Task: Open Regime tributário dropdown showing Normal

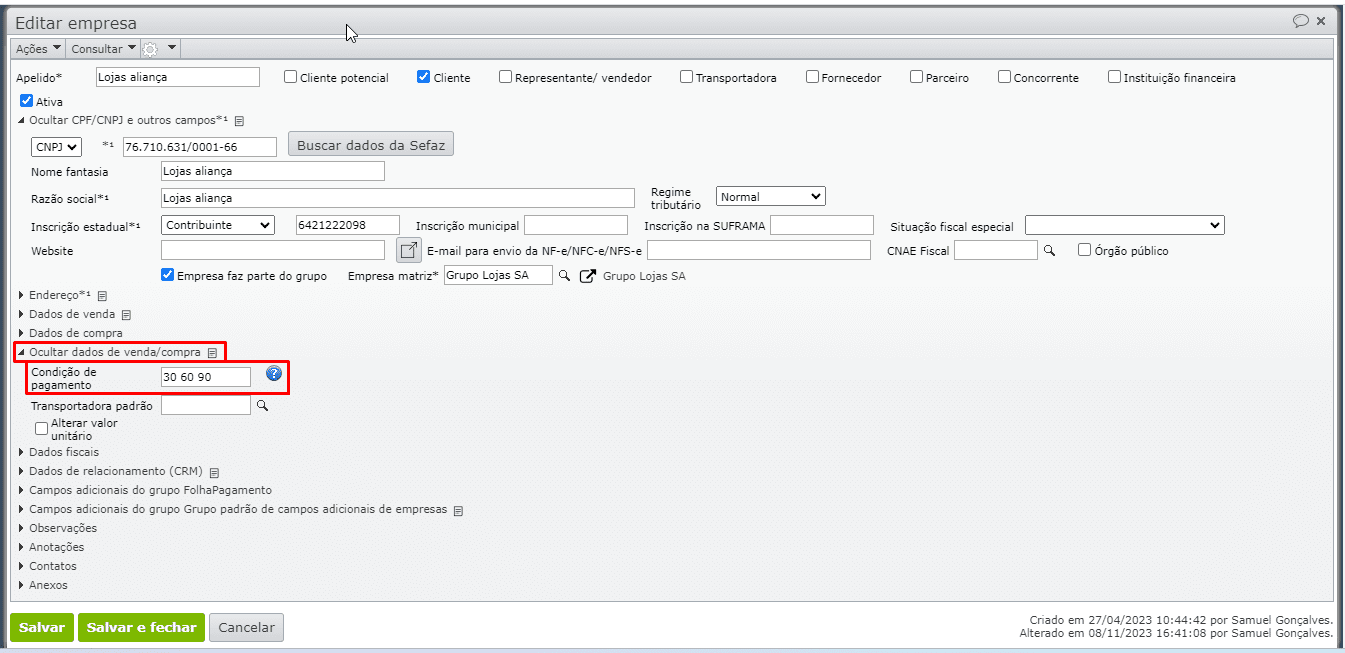Action: [771, 197]
